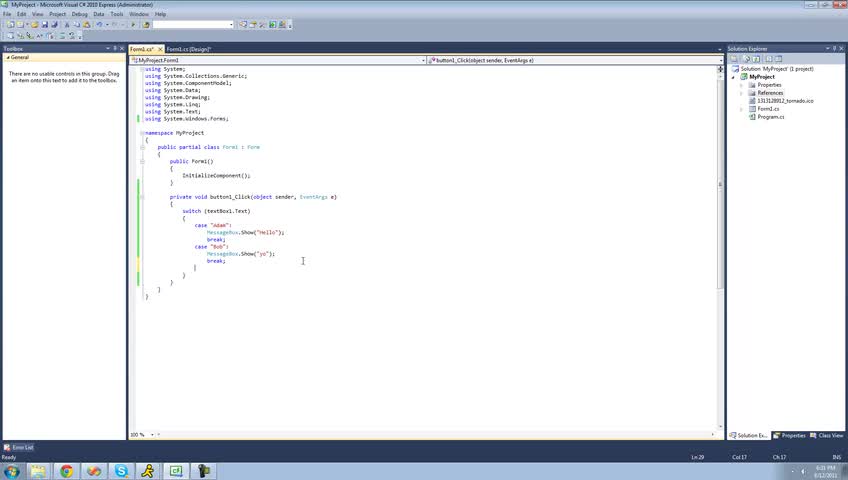Open Chrome from the taskbar
Screen dimensions: 848x480
click(x=67, y=471)
